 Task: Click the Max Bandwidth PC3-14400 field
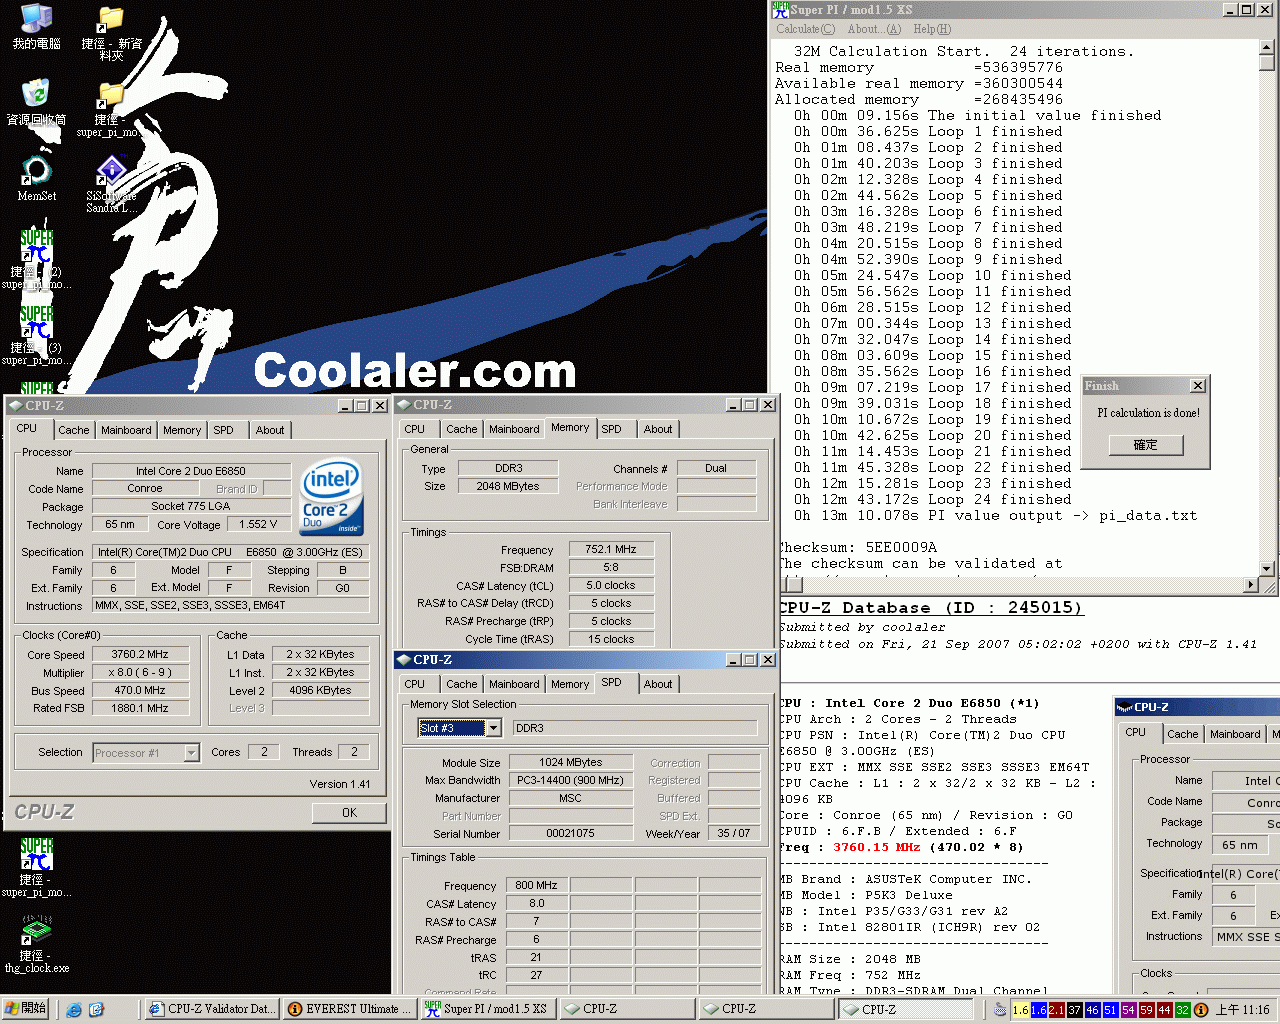tap(570, 780)
